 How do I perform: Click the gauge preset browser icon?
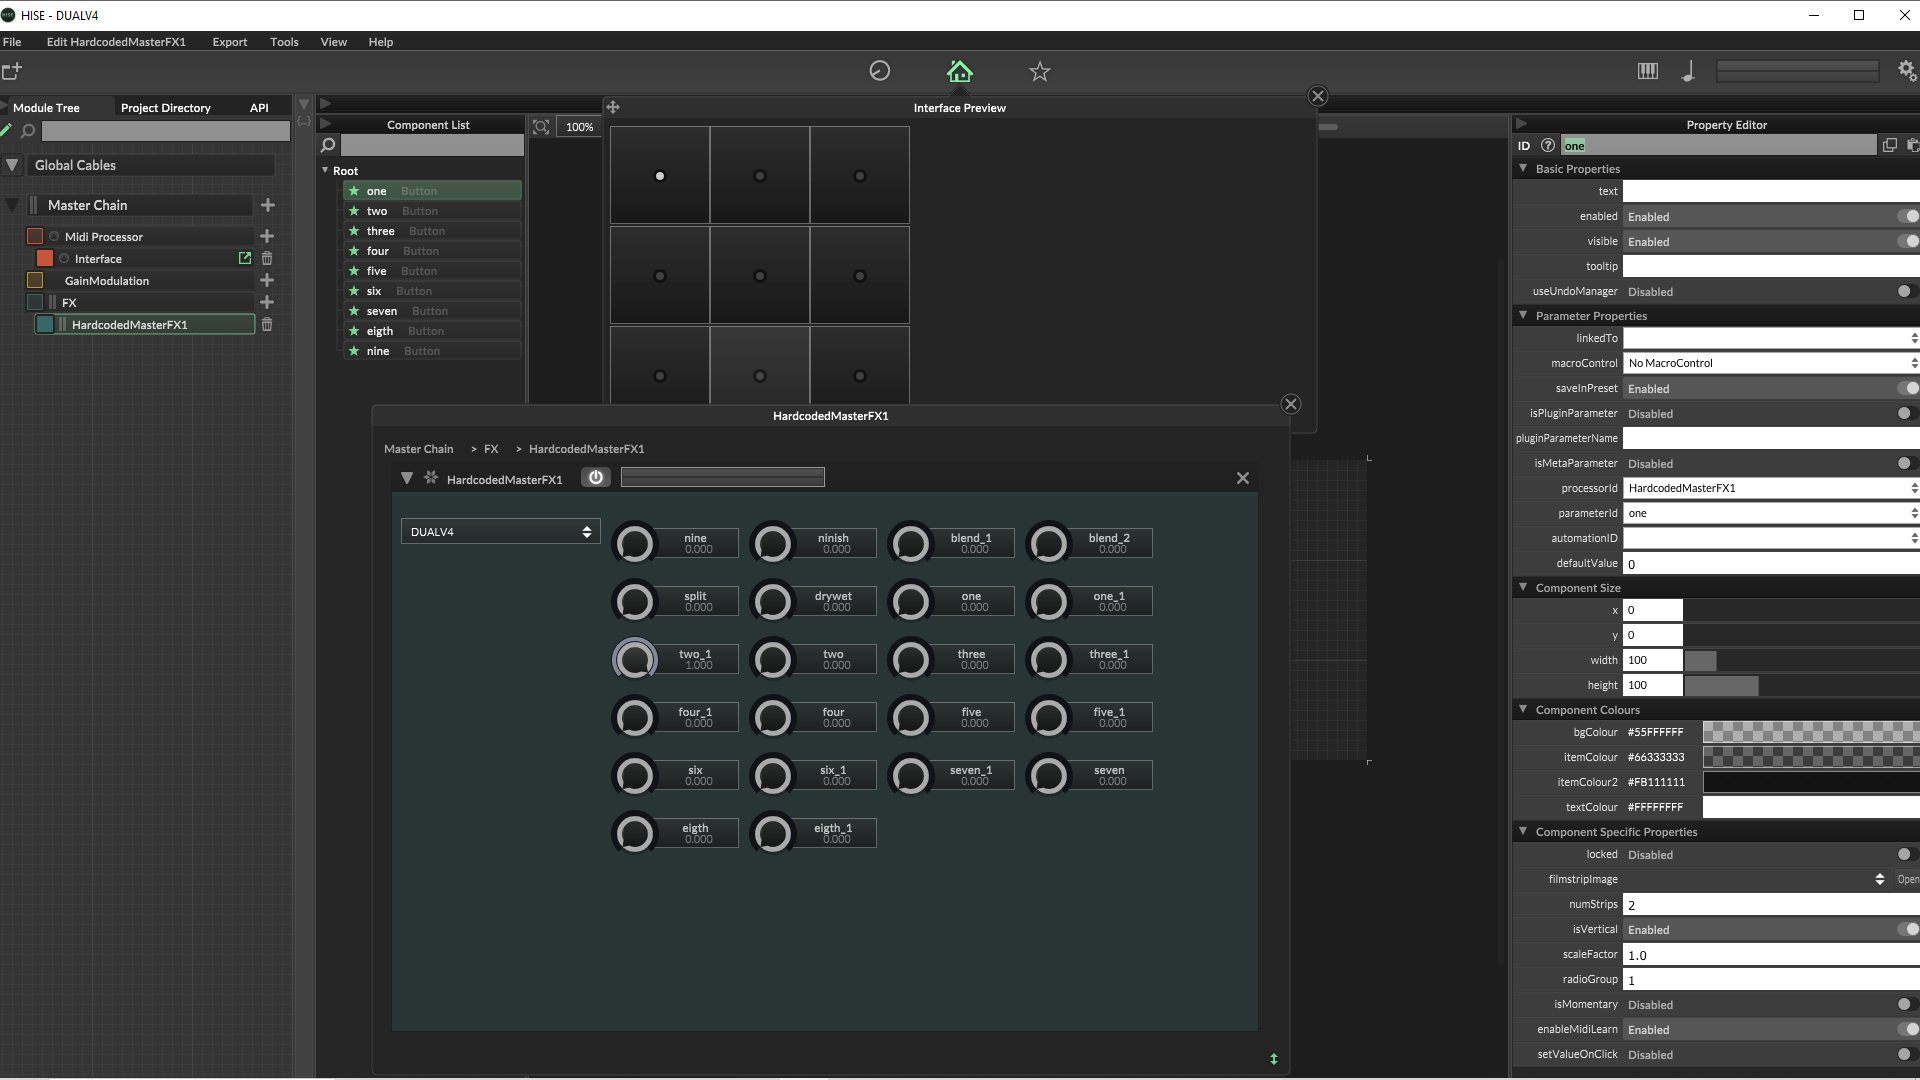click(880, 71)
